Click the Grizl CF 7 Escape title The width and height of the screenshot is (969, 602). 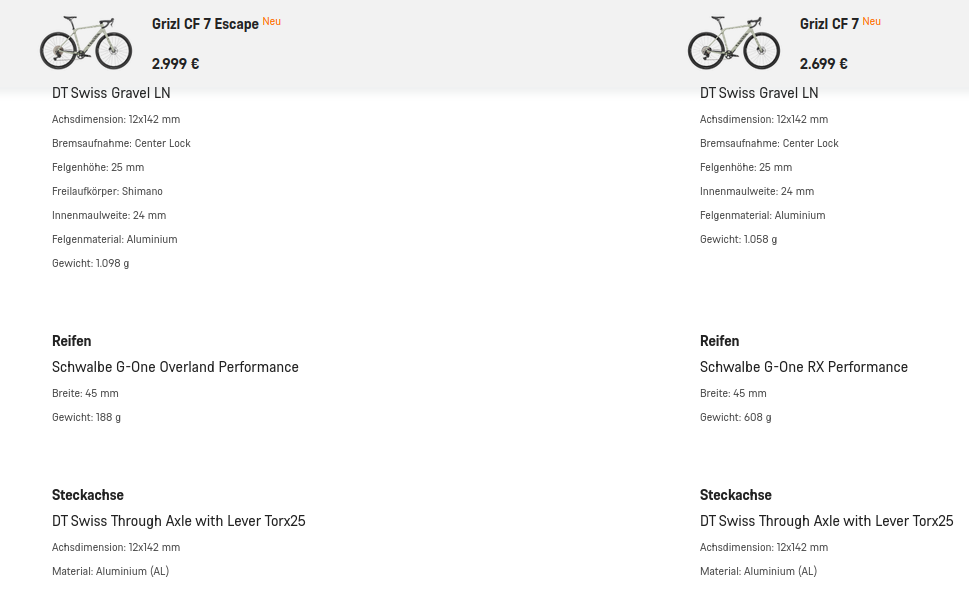pyautogui.click(x=205, y=24)
